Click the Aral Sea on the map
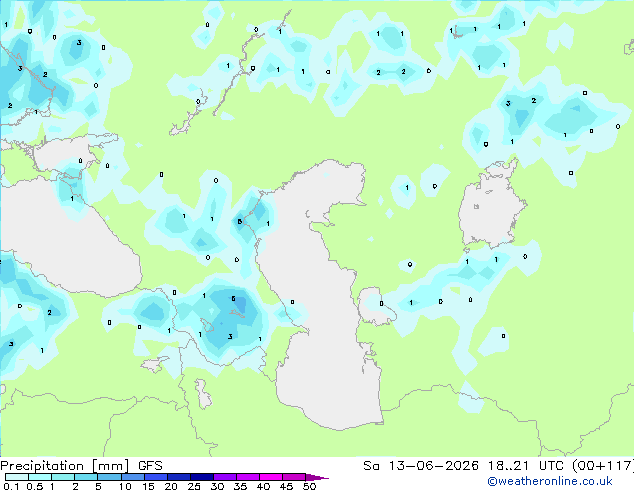 tap(492, 204)
